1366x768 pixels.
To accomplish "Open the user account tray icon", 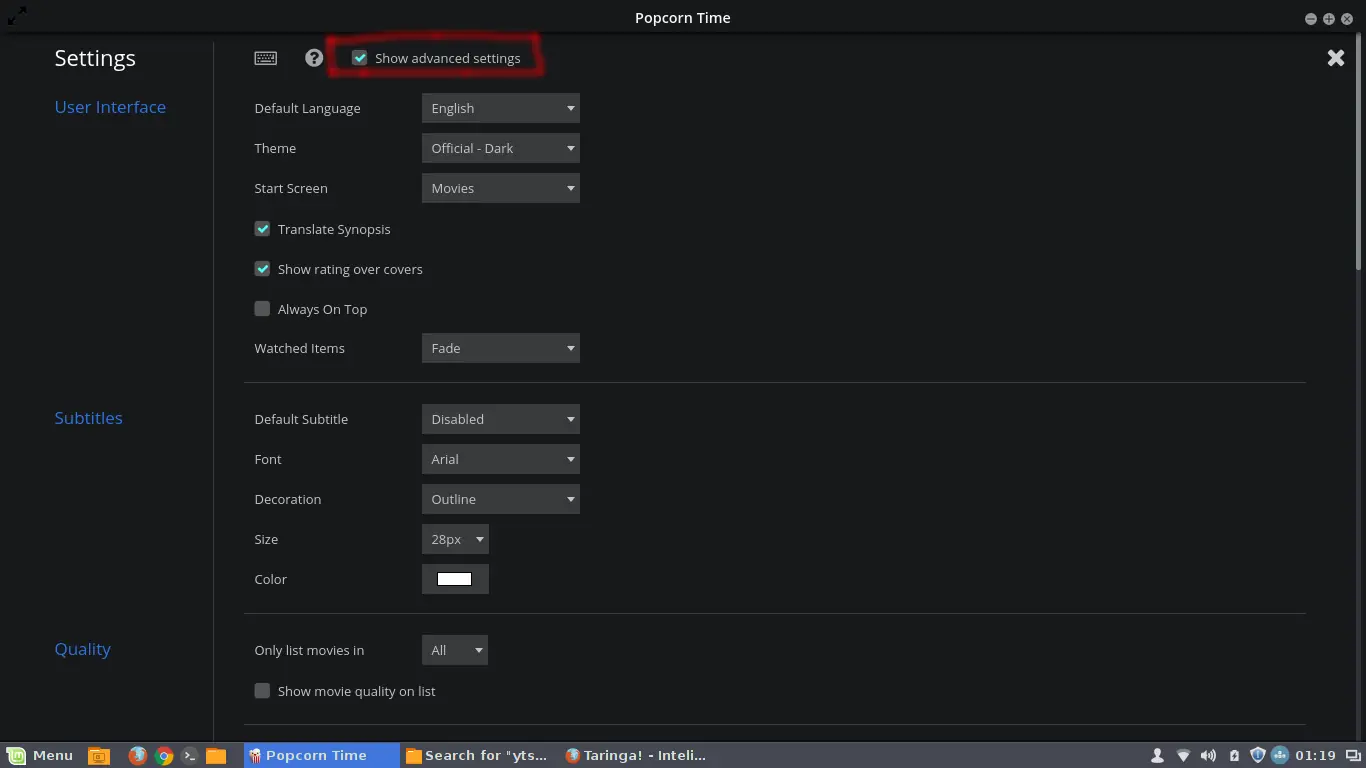I will click(1157, 756).
